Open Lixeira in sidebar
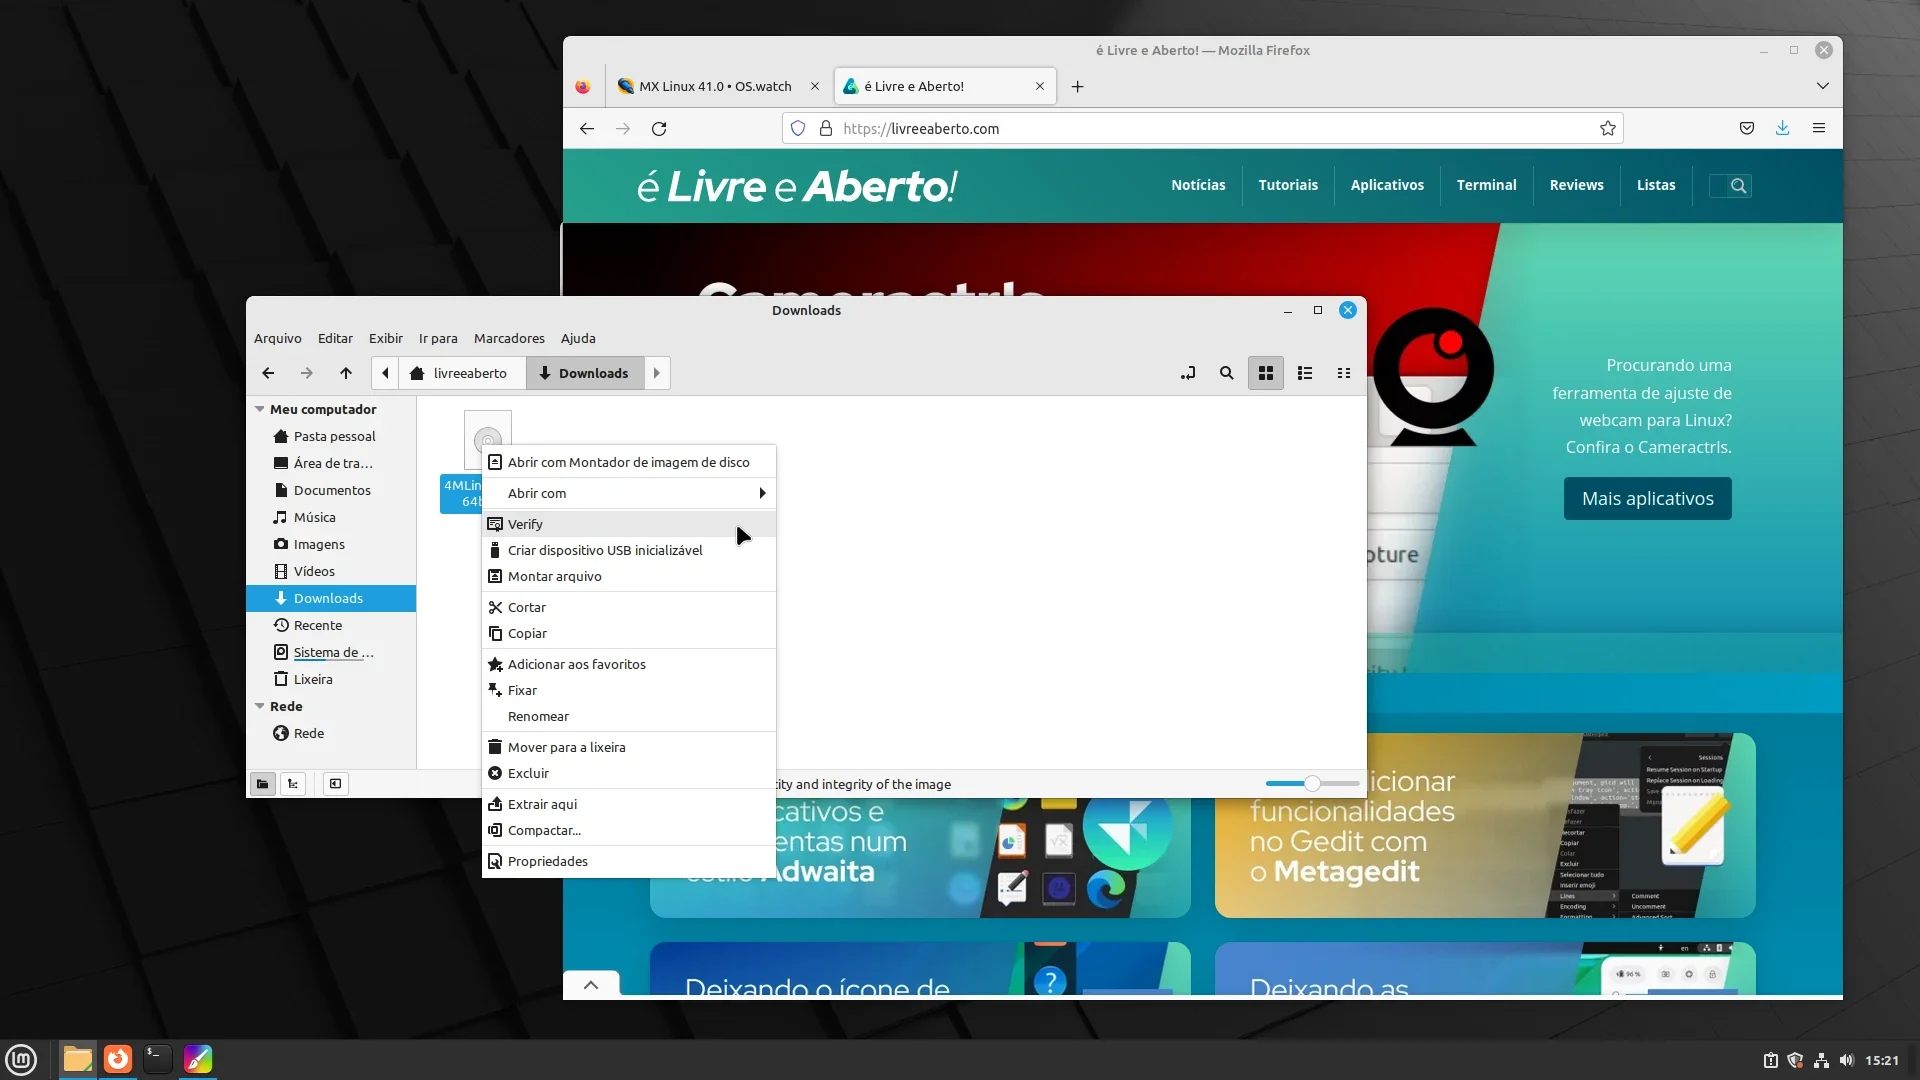Image resolution: width=1920 pixels, height=1080 pixels. coord(332,679)
